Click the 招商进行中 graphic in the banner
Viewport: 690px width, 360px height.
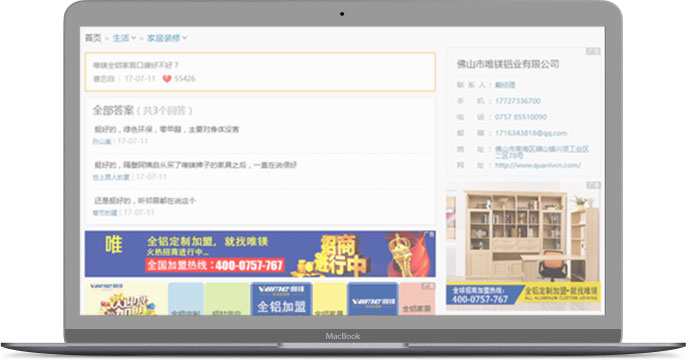pos(338,257)
